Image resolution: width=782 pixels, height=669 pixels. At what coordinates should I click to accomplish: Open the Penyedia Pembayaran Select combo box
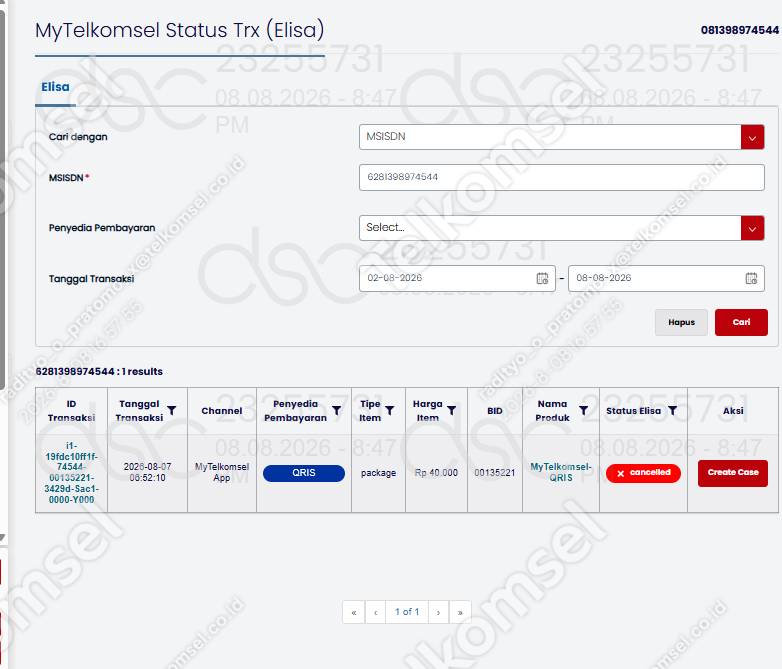click(562, 228)
